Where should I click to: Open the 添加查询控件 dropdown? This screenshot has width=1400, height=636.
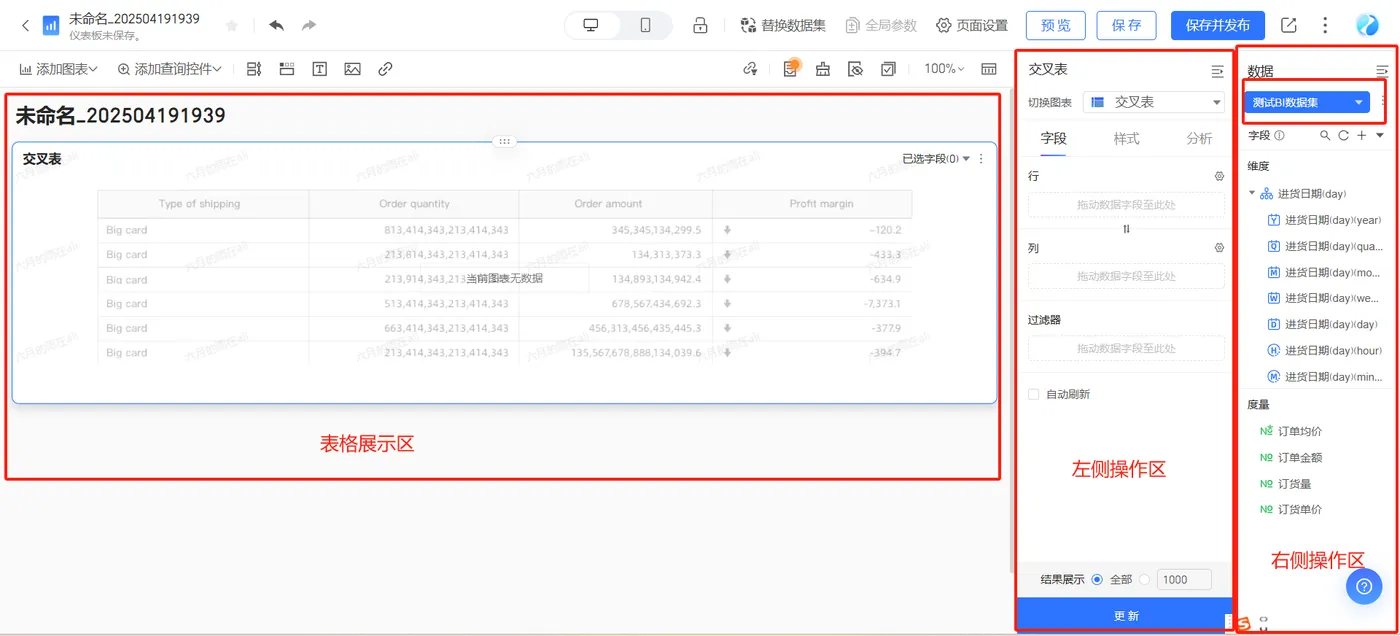coord(169,69)
